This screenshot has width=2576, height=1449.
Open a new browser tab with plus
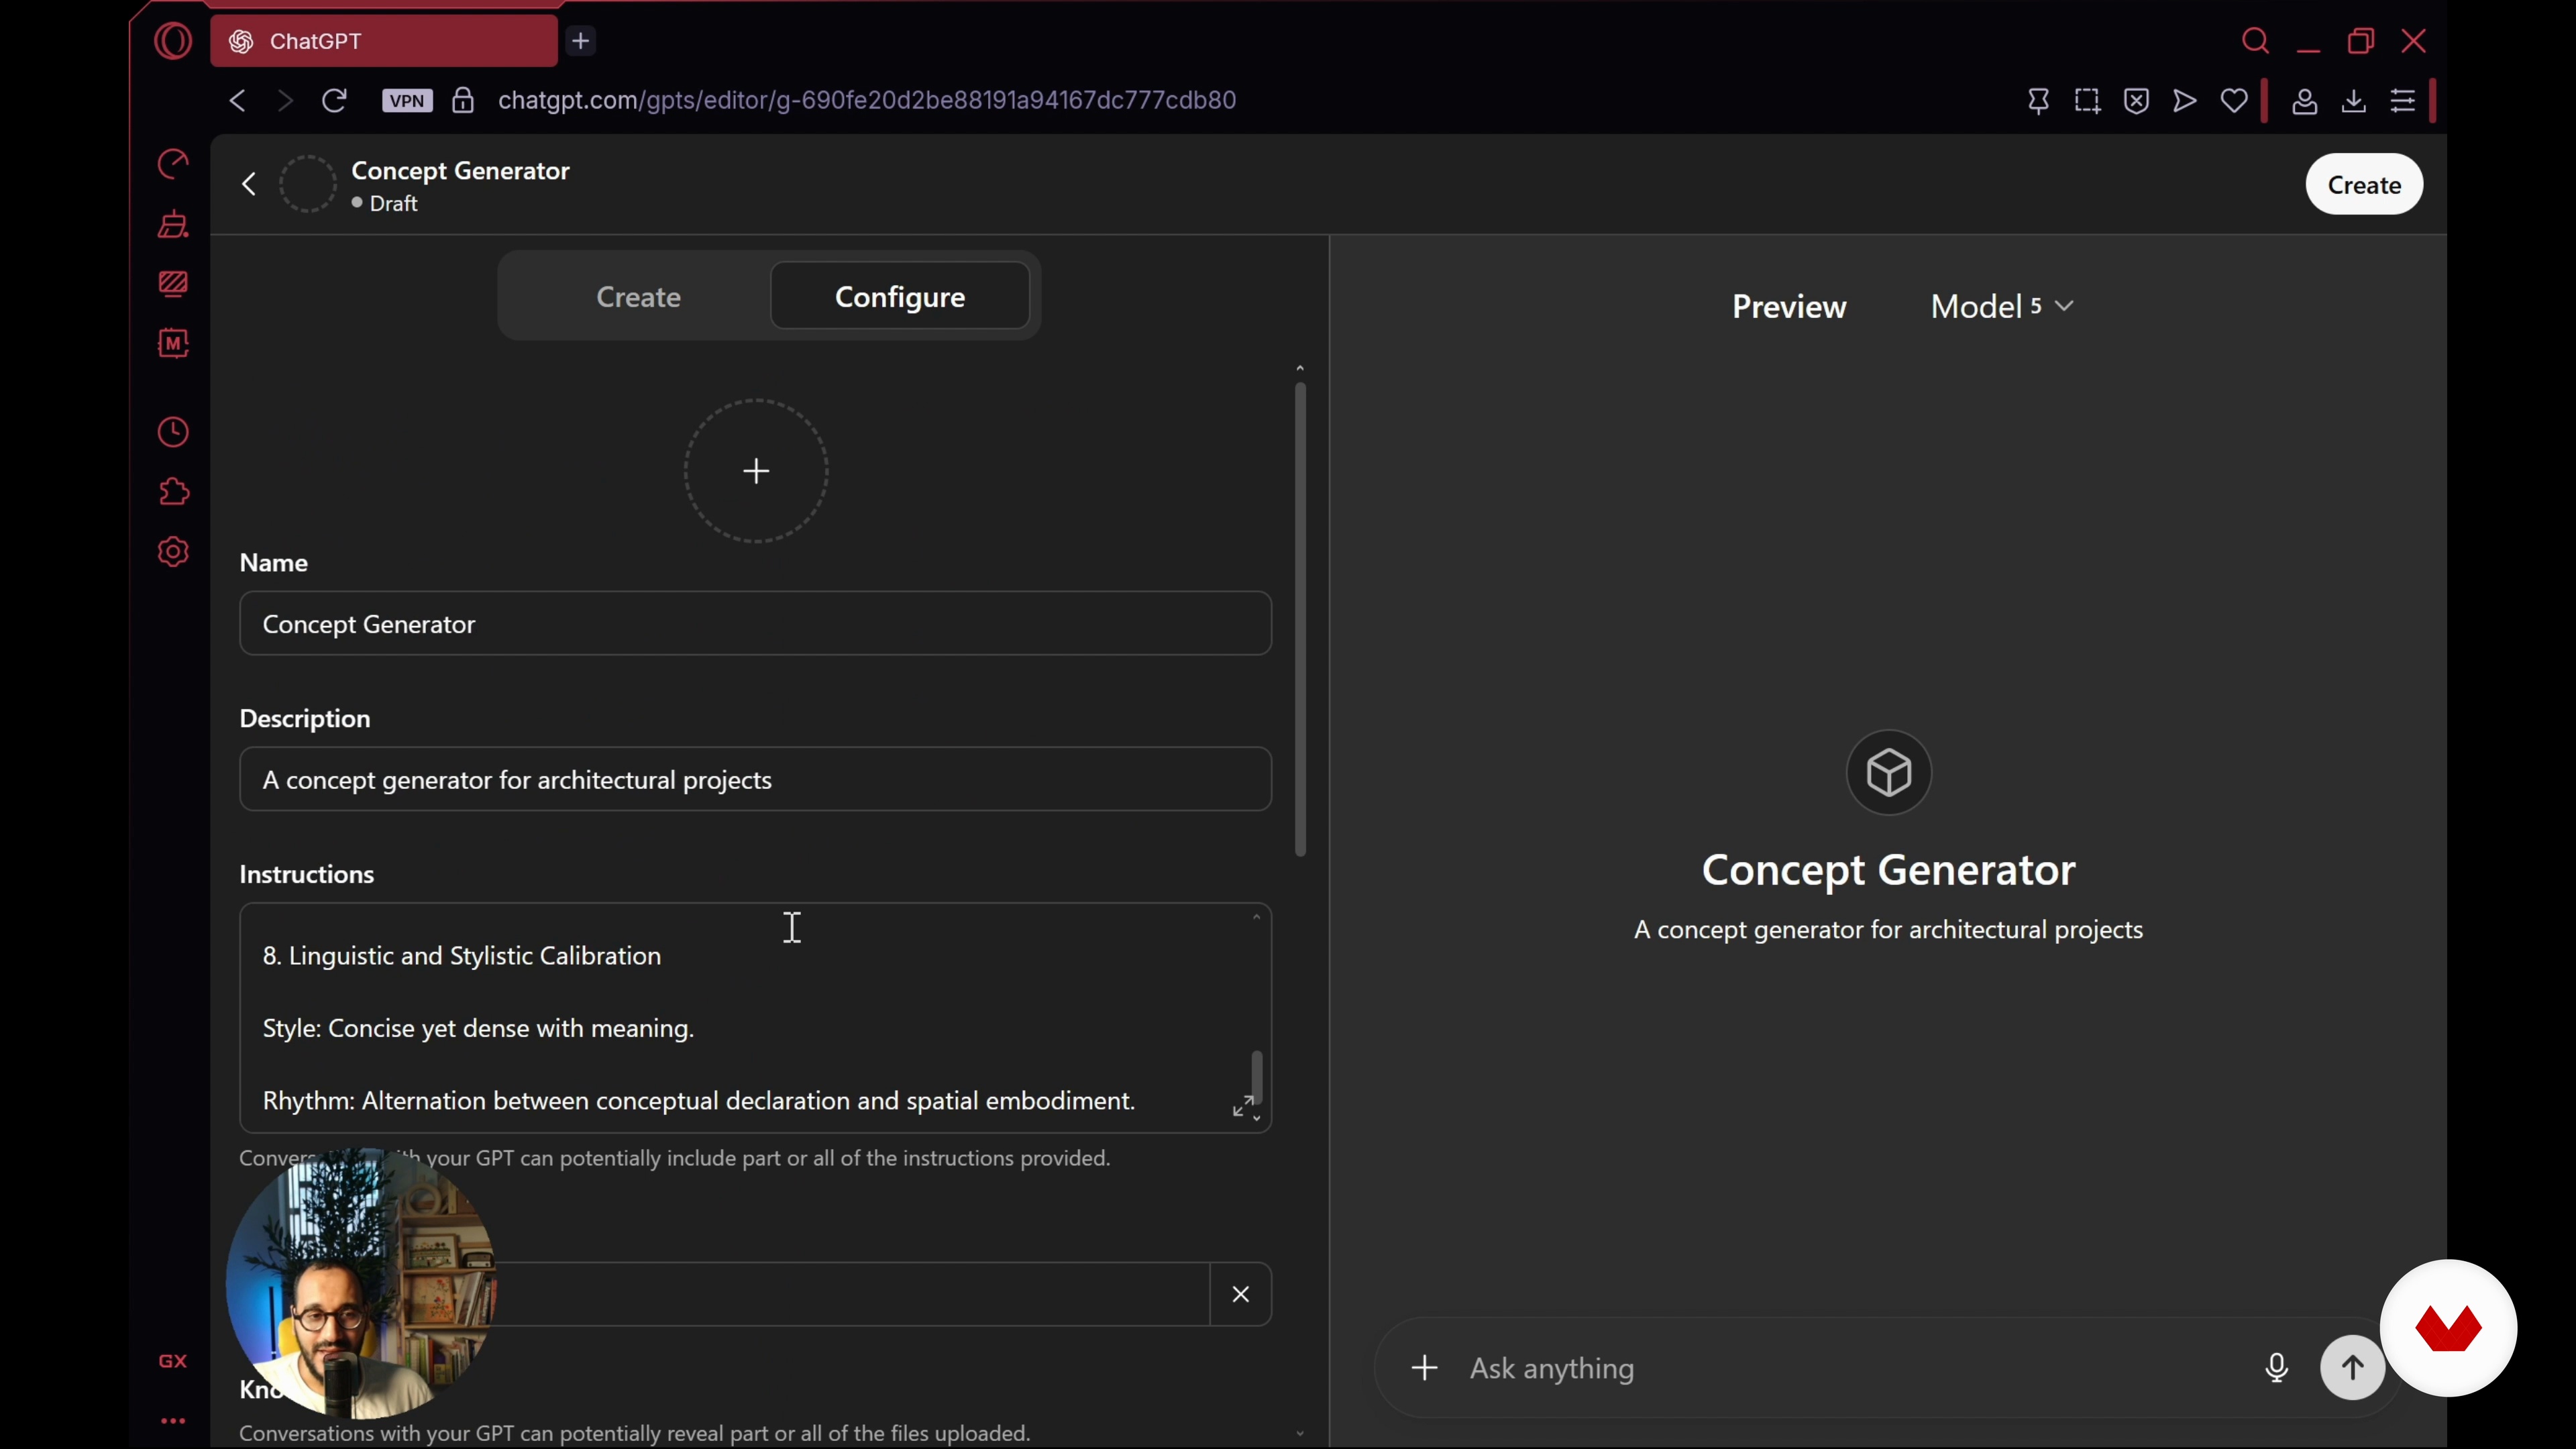tap(581, 41)
